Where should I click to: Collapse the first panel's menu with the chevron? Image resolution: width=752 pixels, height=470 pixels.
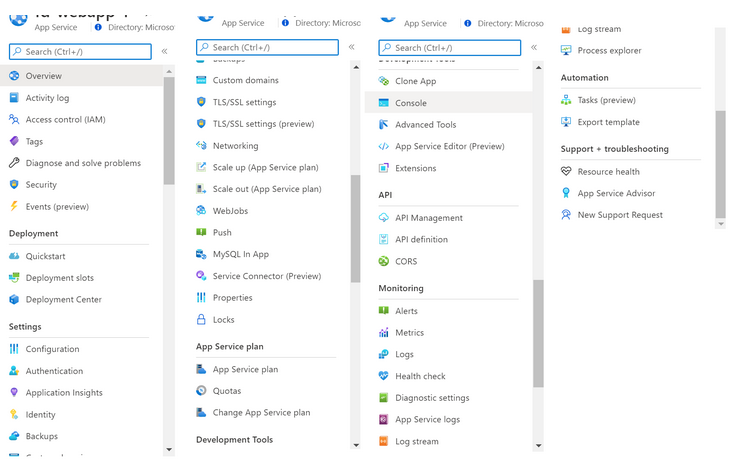click(x=164, y=51)
